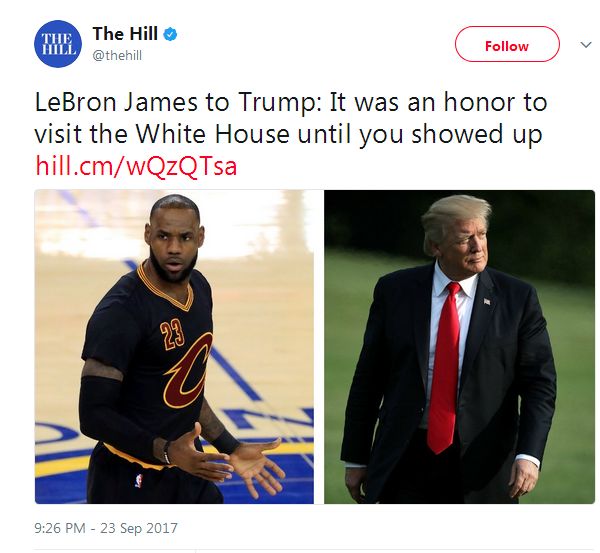The height and width of the screenshot is (553, 600).
Task: View the basketball player photo on left
Action: (174, 346)
